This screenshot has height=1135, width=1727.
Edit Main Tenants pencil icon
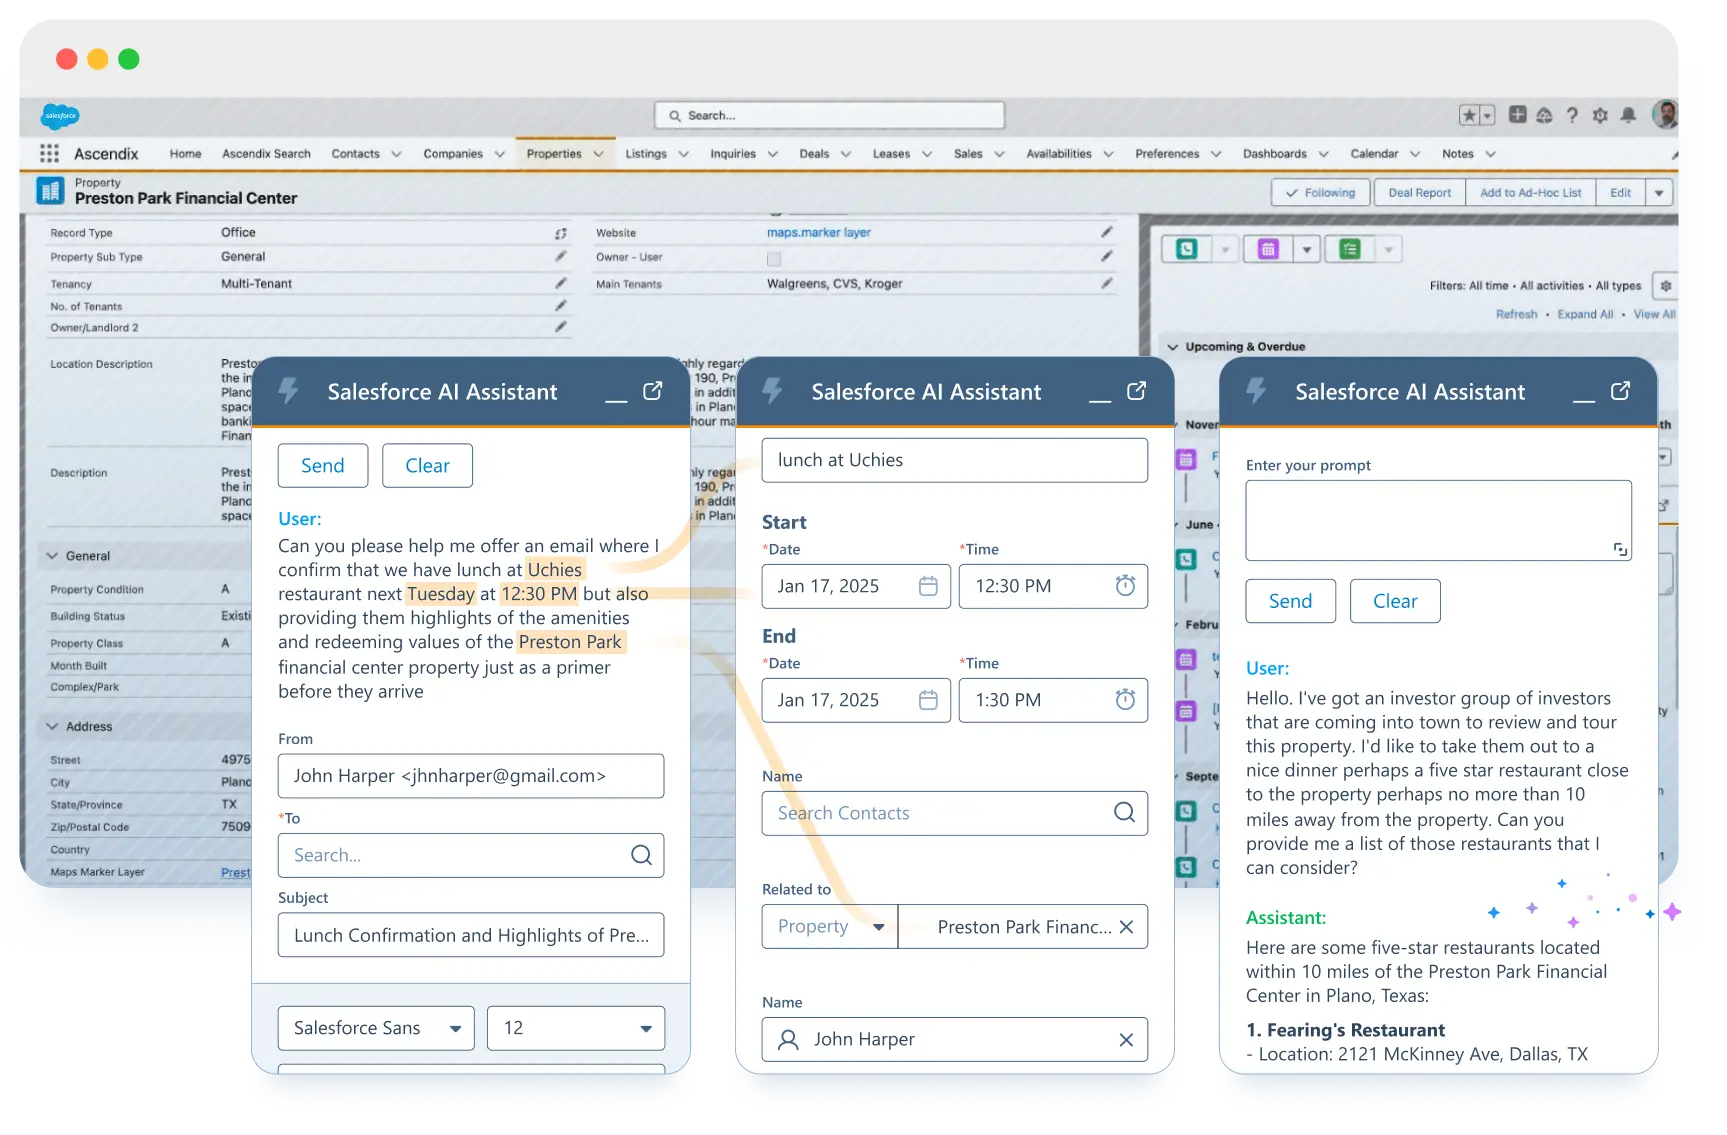(x=1106, y=284)
